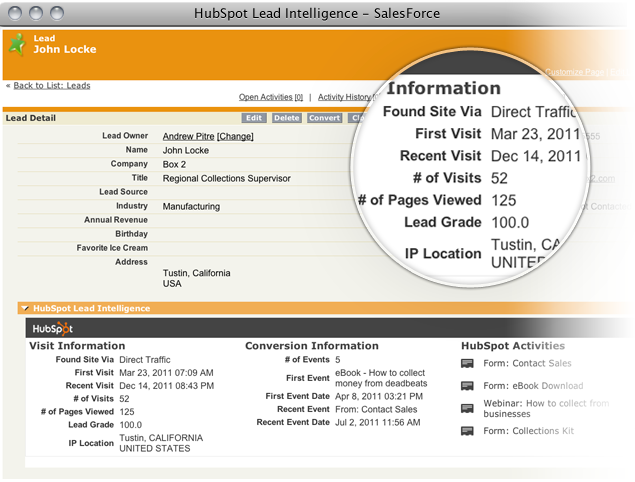Select lead grade 100.0 in Visit Information

(x=131, y=425)
